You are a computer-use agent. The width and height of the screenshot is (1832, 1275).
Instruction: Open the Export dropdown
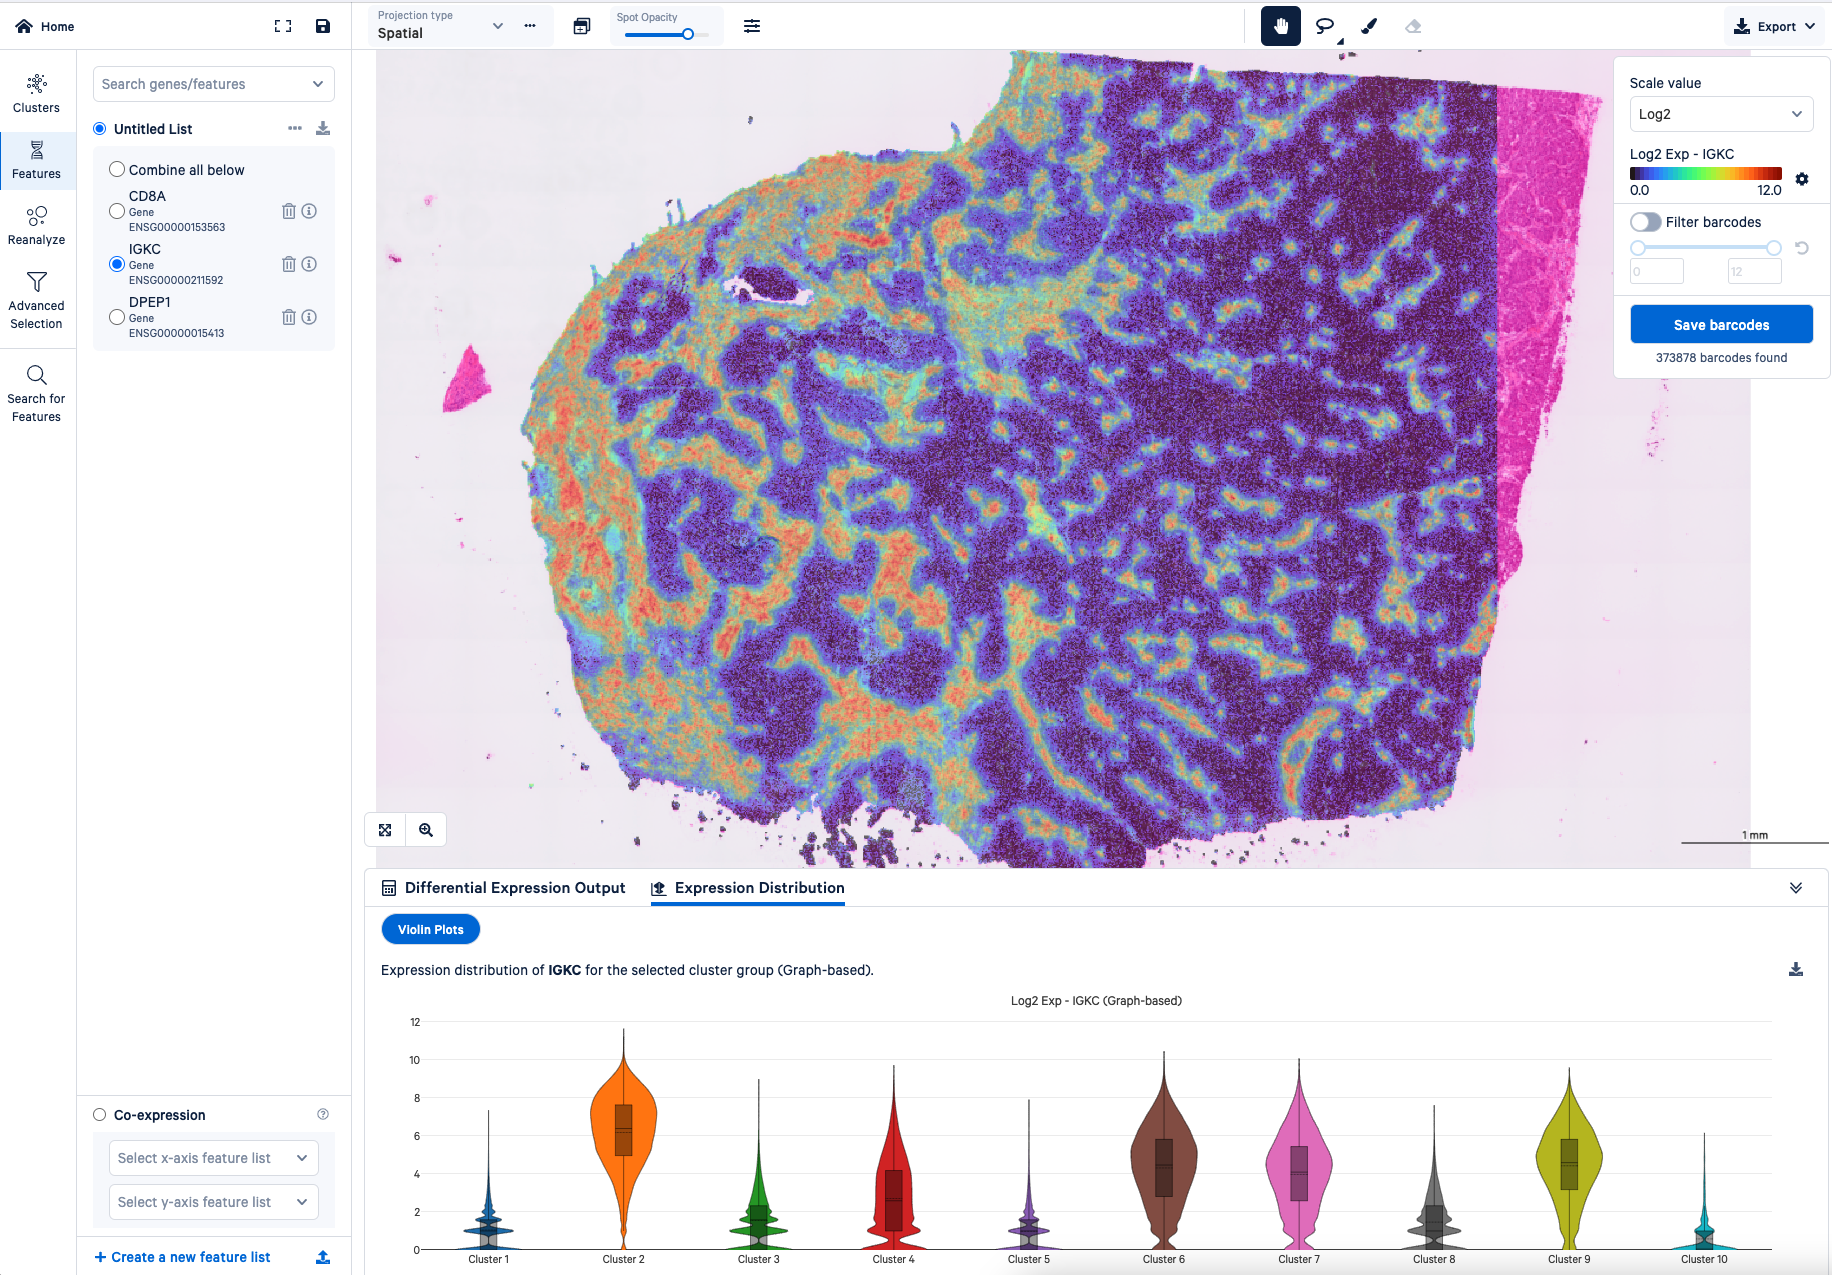point(1774,25)
